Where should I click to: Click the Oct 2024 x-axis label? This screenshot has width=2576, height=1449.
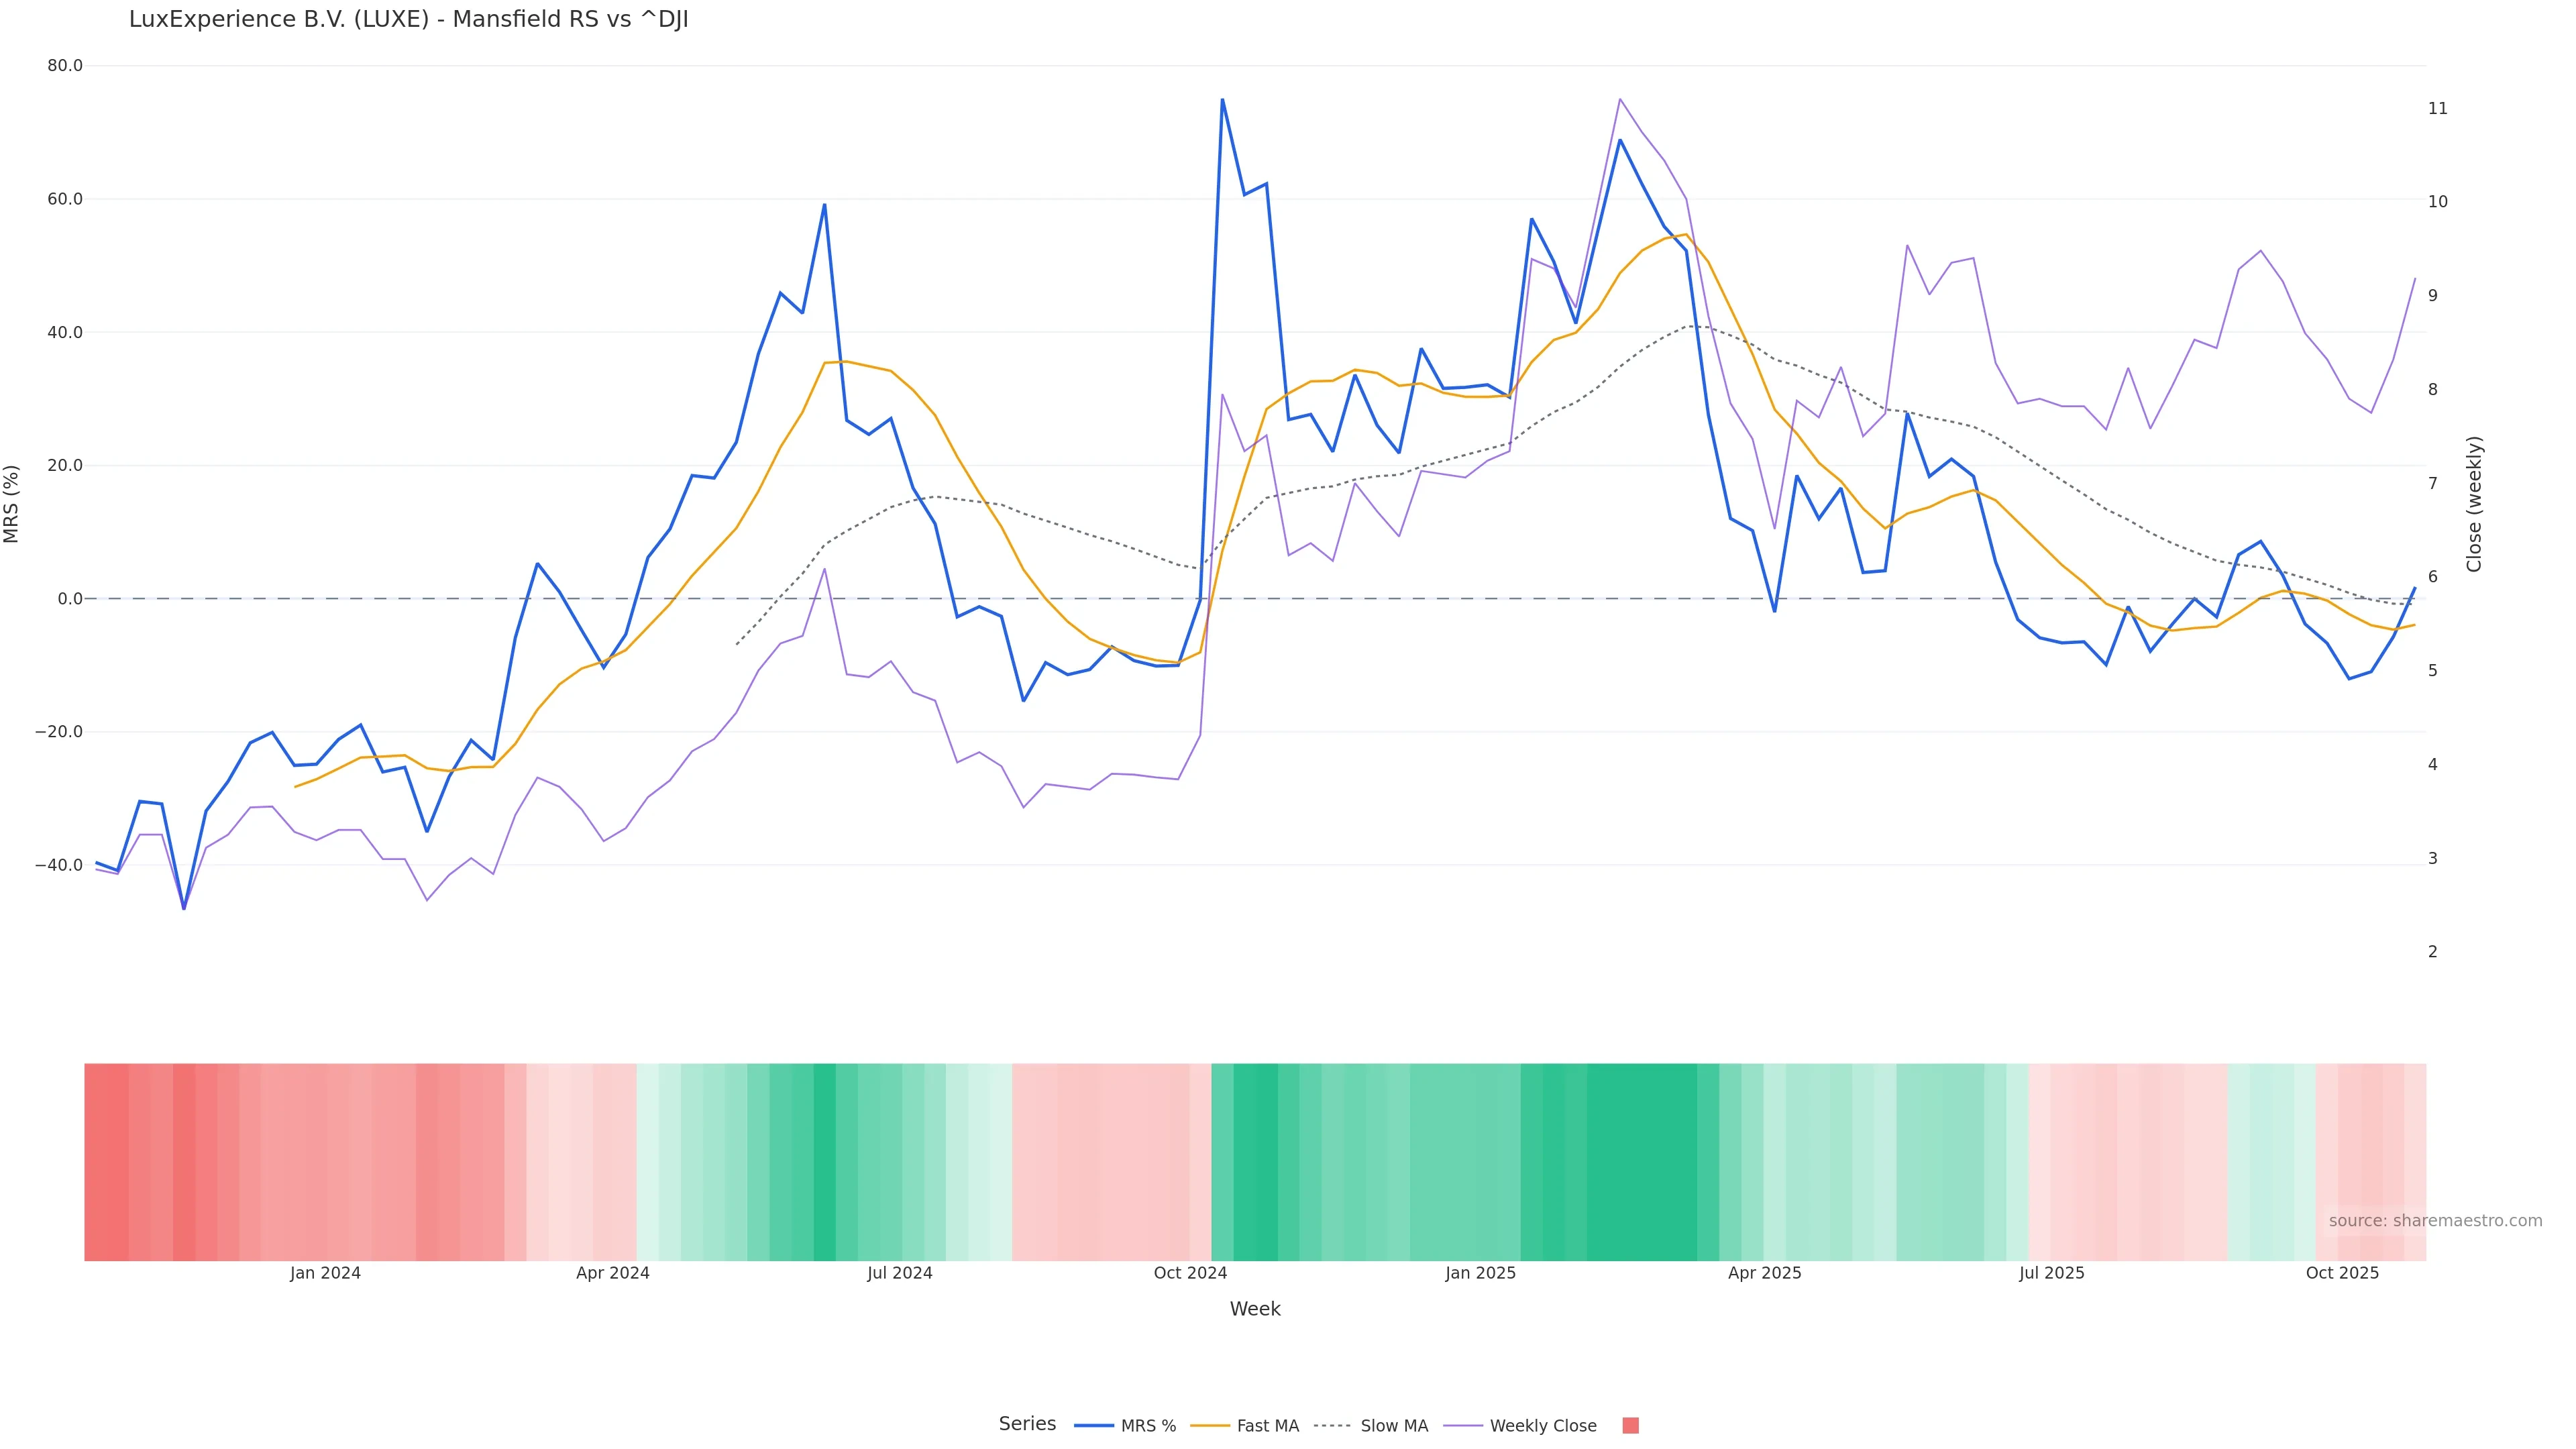1190,1273
